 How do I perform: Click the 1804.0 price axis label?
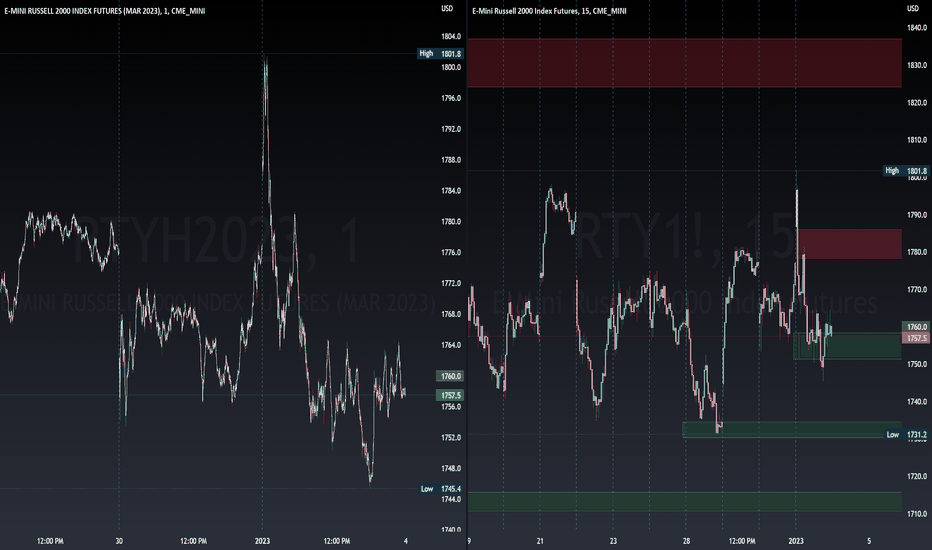point(451,37)
